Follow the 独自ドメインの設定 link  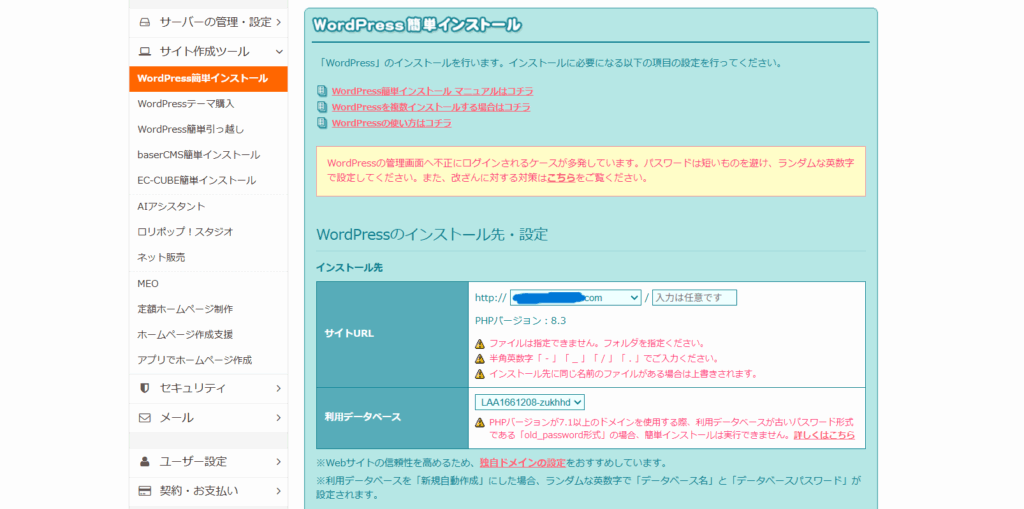click(x=522, y=463)
